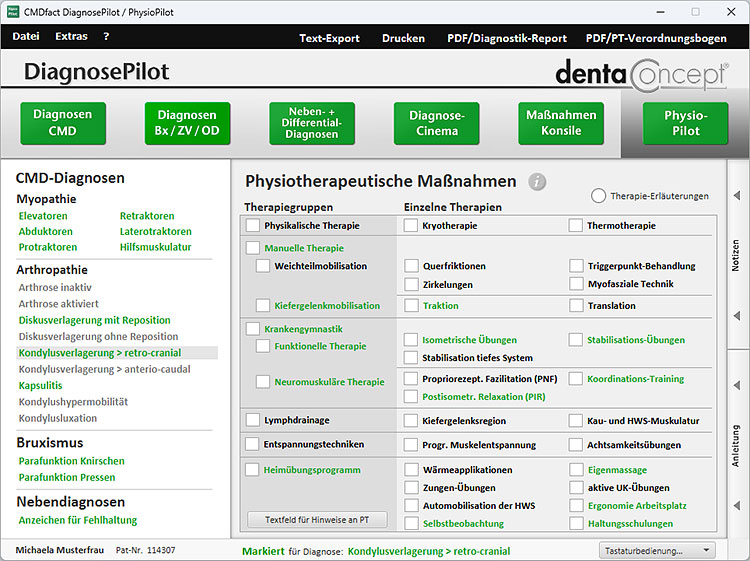The width and height of the screenshot is (750, 561).
Task: Check the Haltungsschulungen checkbox
Action: [x=576, y=523]
